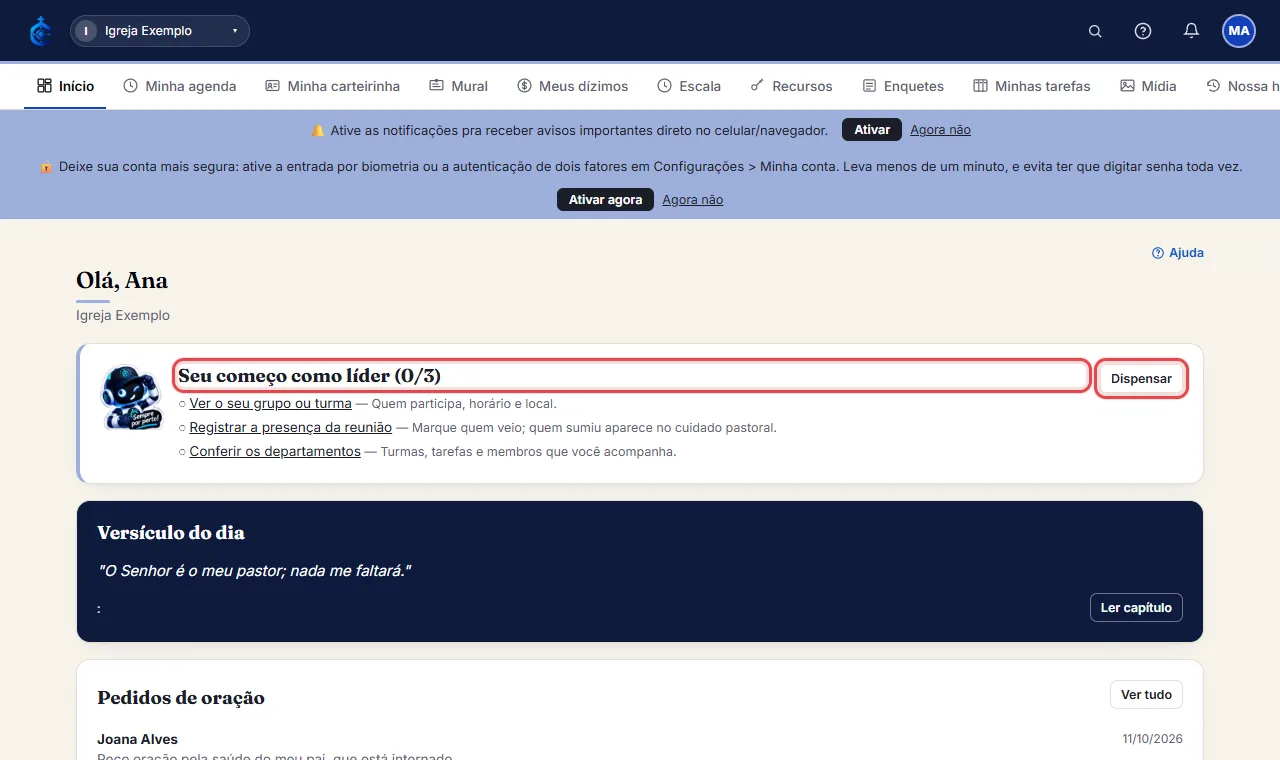This screenshot has width=1280, height=760.
Task: Open the notifications bell icon
Action: pyautogui.click(x=1191, y=31)
